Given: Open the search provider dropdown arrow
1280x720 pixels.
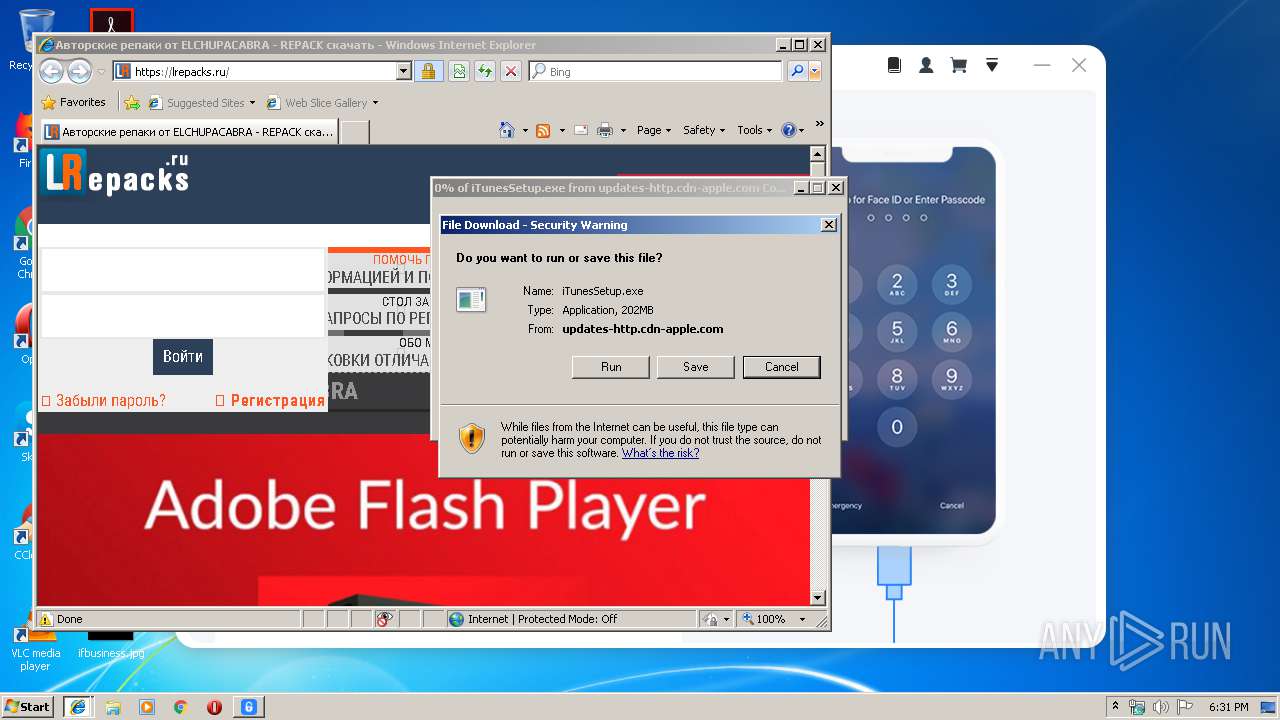Looking at the screenshot, I should point(815,71).
